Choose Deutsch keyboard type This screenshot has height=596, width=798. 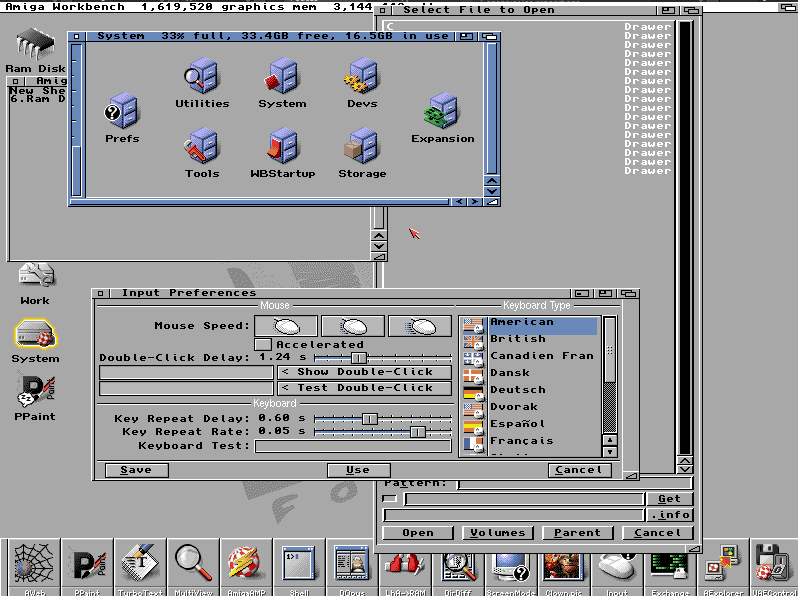[517, 390]
